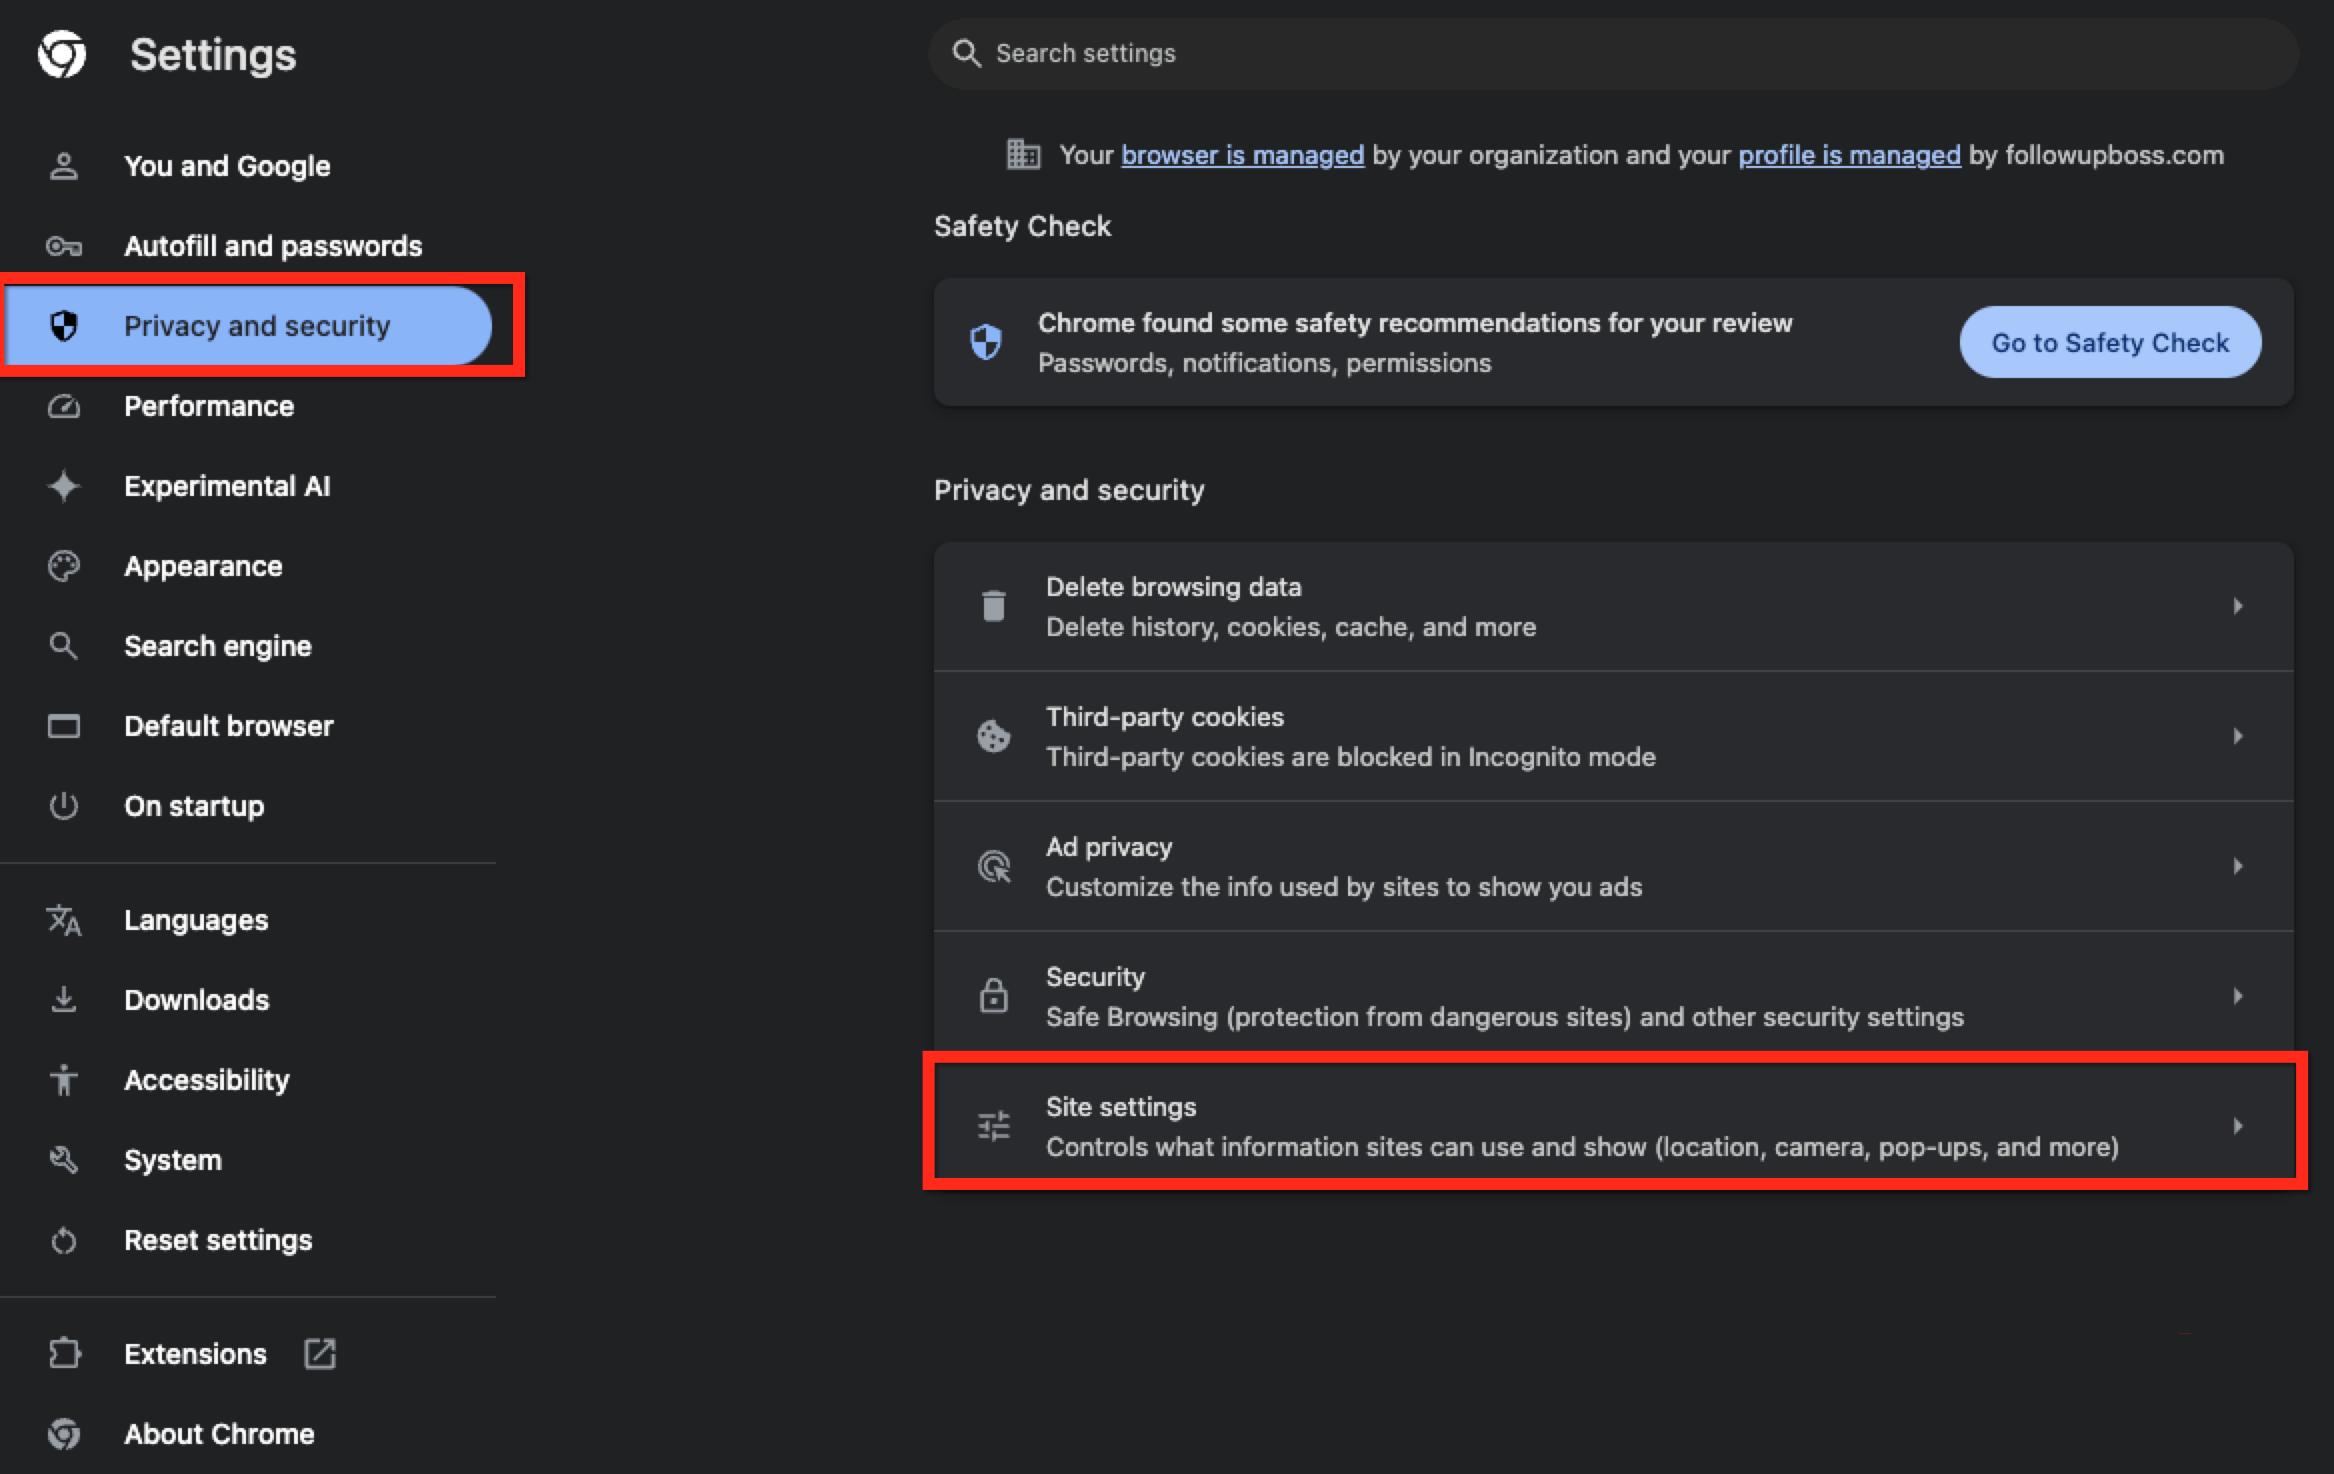Viewport: 2334px width, 1474px height.
Task: Click the Autofill key icon
Action: [x=64, y=246]
